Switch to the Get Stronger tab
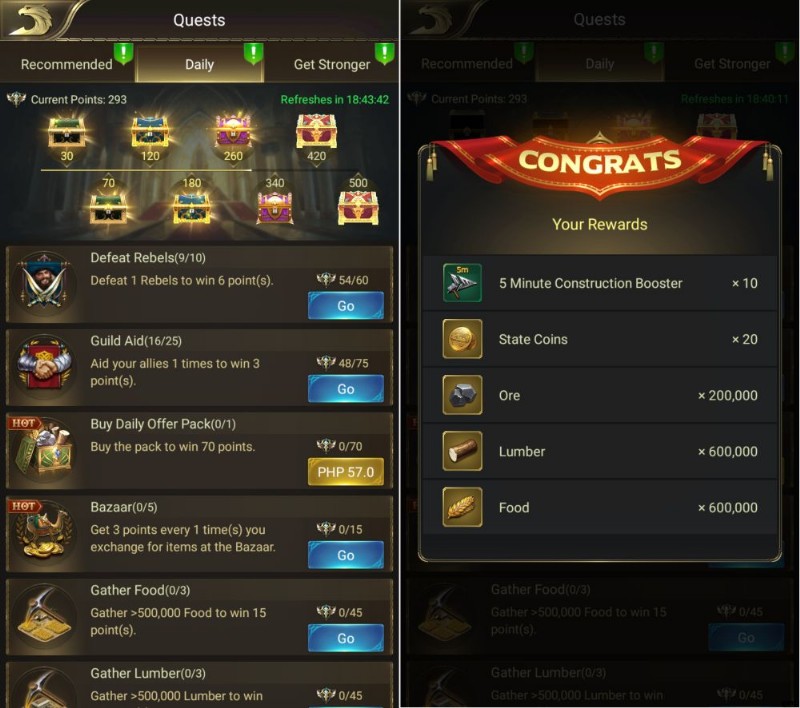Screen dimensions: 800x708 click(332, 64)
